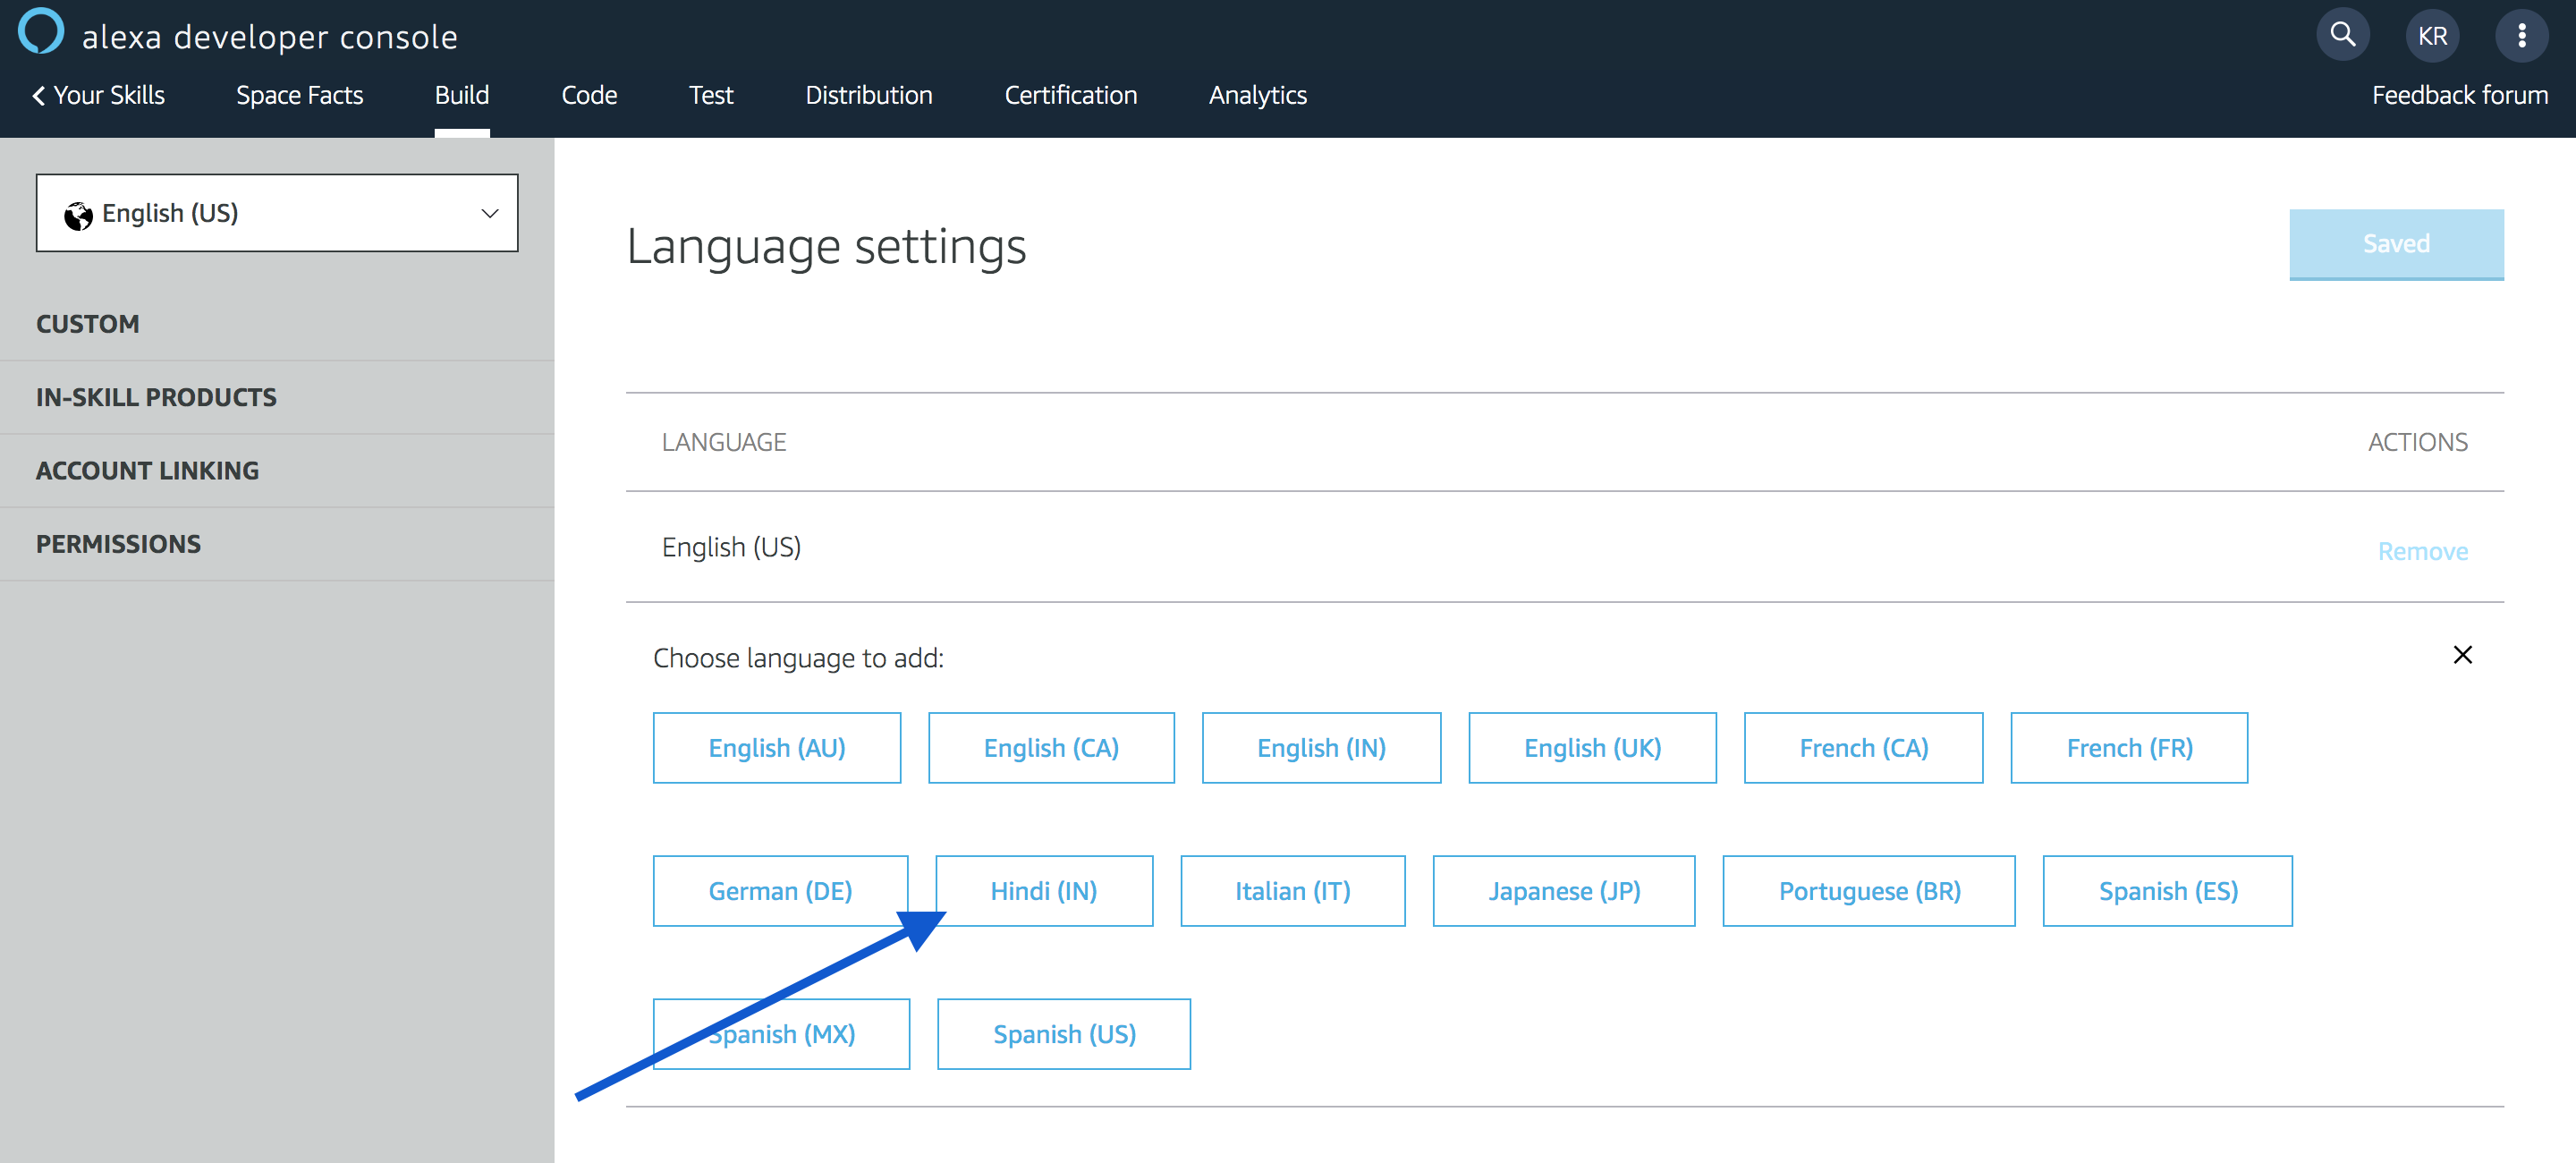Go back to Your Skills
The image size is (2576, 1163).
coord(99,95)
